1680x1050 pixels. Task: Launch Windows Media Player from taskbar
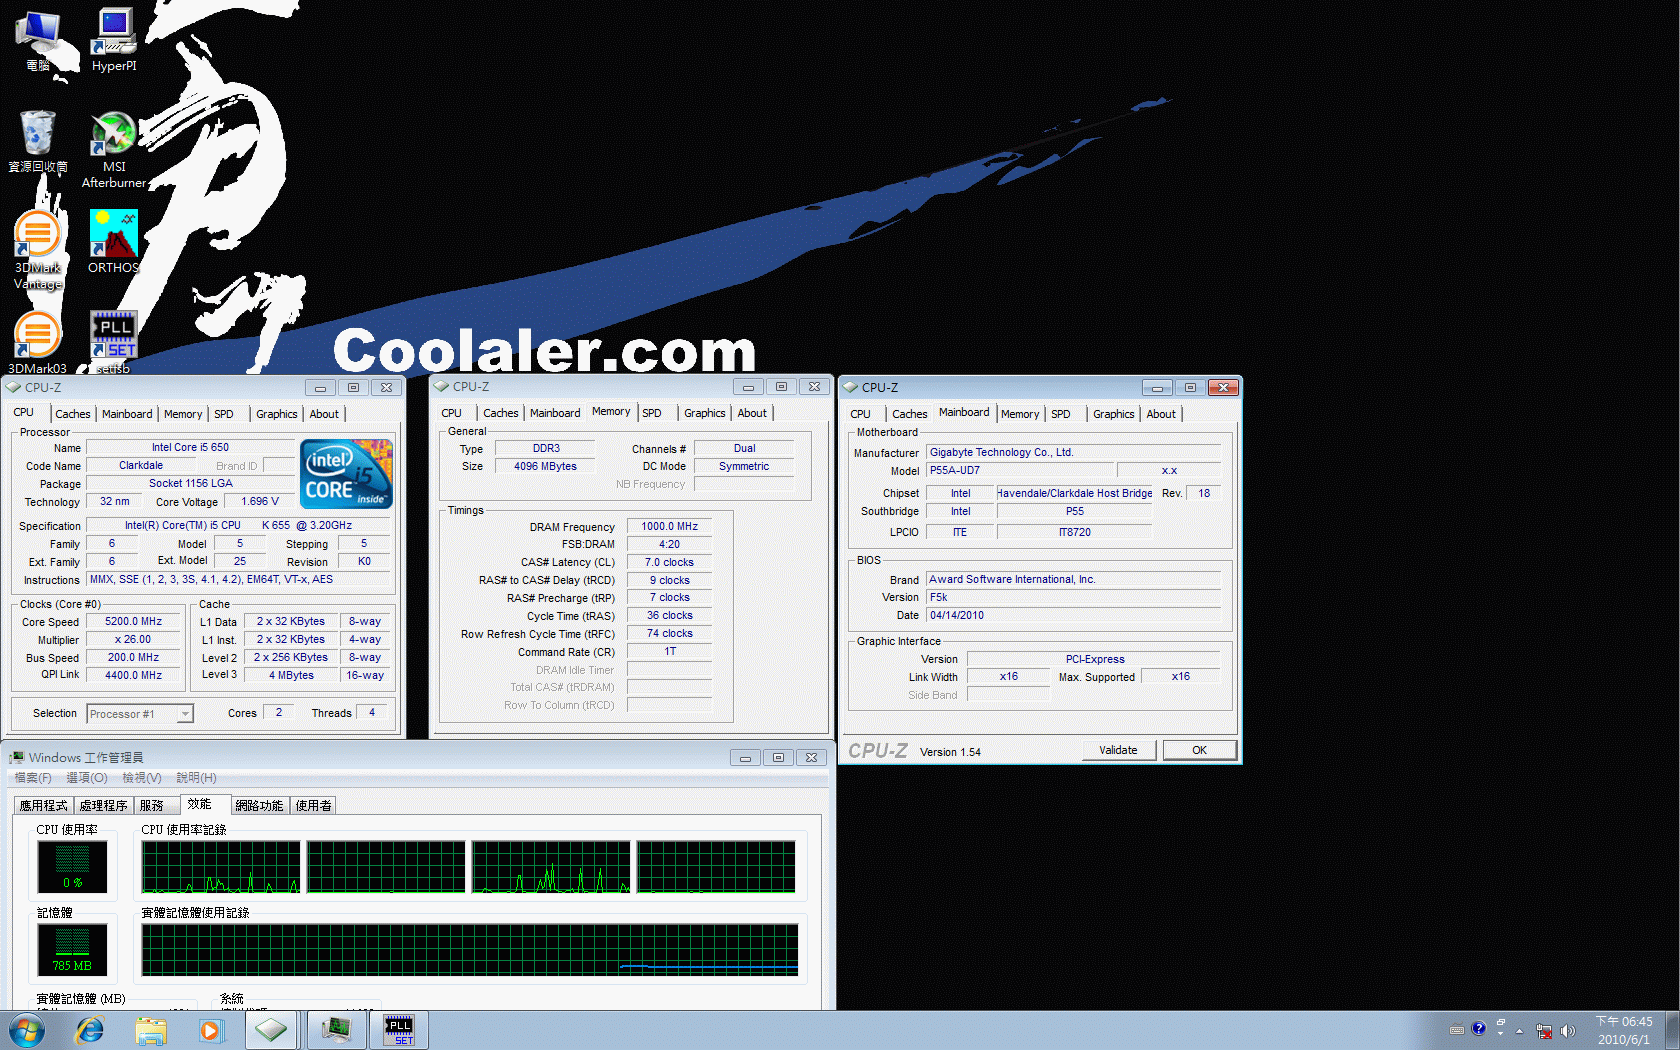click(210, 1030)
